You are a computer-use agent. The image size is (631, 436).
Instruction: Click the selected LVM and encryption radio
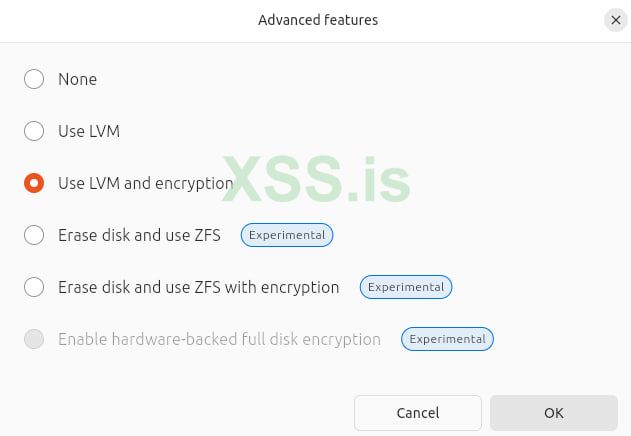(x=34, y=183)
